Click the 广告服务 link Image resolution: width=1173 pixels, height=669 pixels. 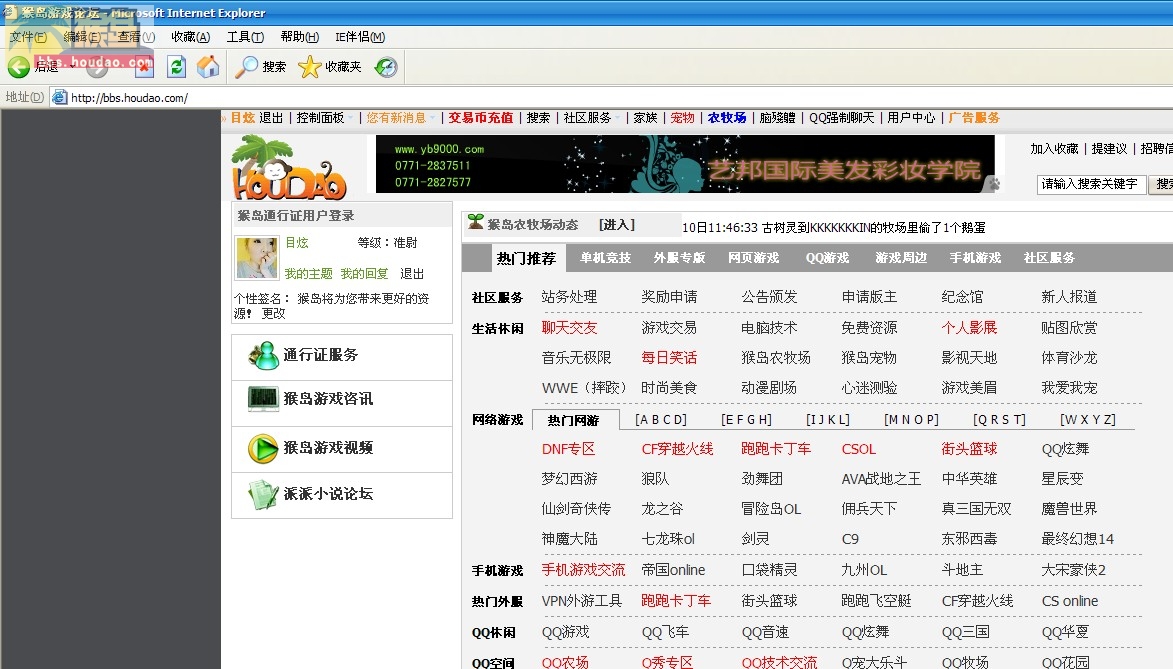[x=974, y=118]
